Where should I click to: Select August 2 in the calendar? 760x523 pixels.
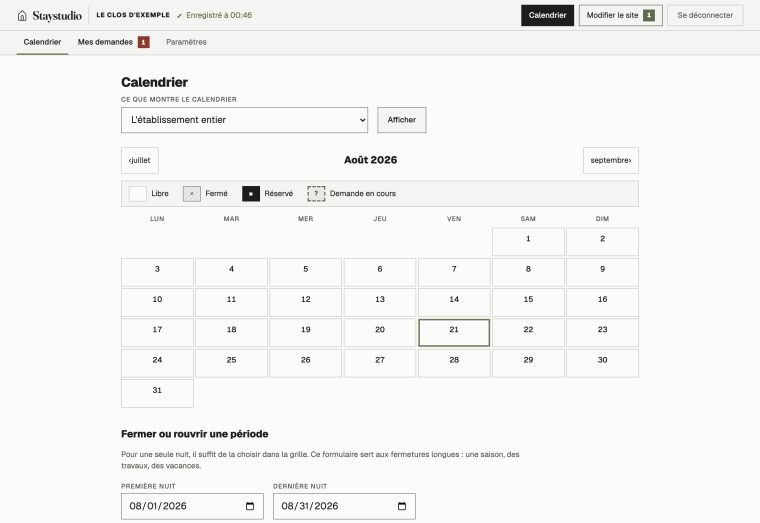602,241
